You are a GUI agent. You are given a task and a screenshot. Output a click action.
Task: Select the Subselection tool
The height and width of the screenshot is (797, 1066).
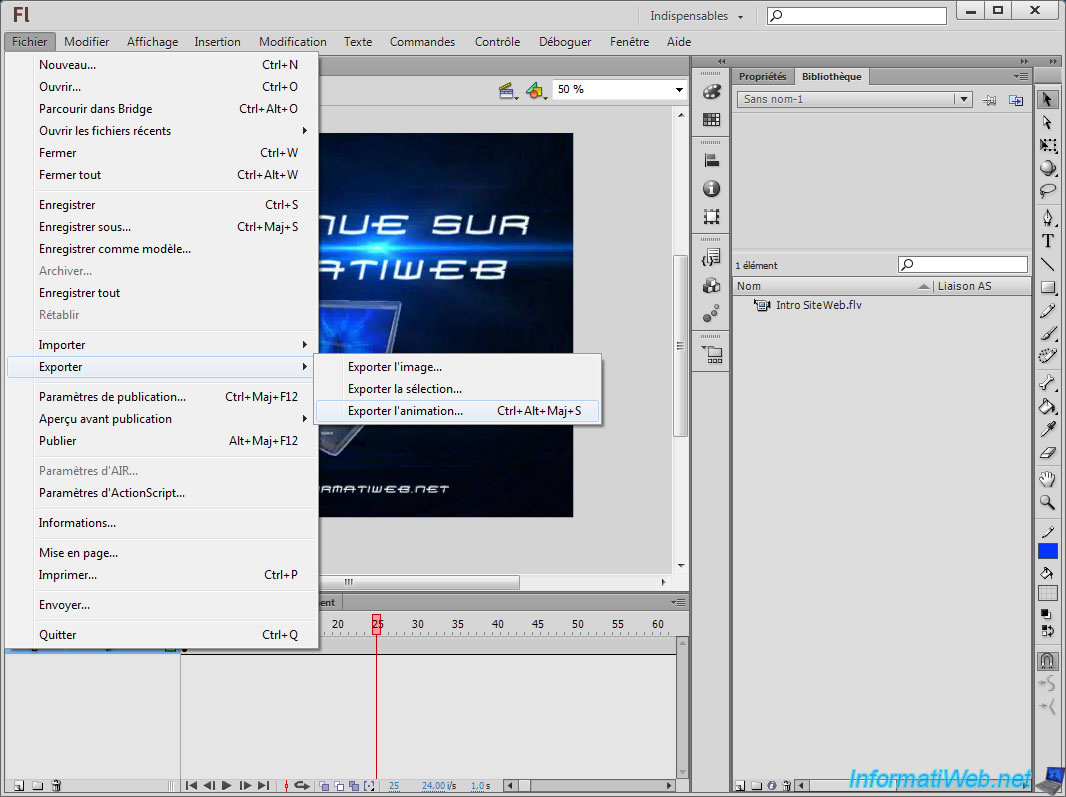[x=1047, y=122]
